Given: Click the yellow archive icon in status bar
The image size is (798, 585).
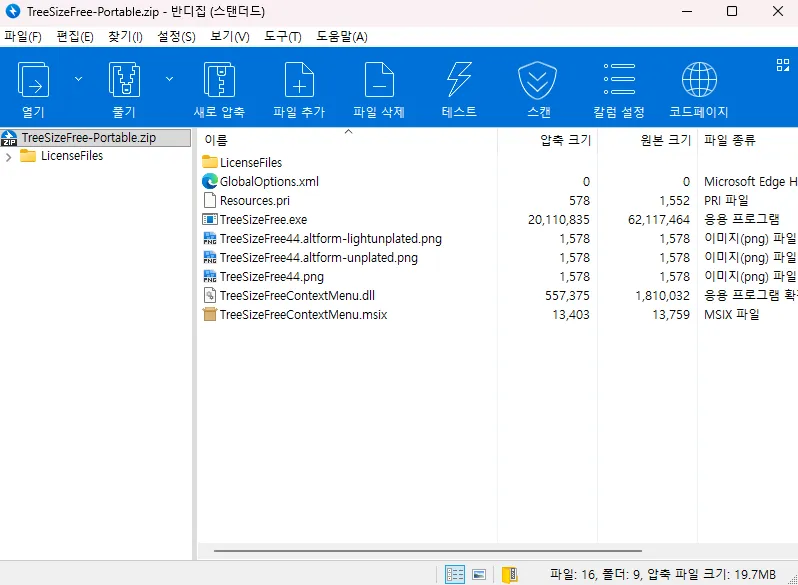Looking at the screenshot, I should 509,574.
